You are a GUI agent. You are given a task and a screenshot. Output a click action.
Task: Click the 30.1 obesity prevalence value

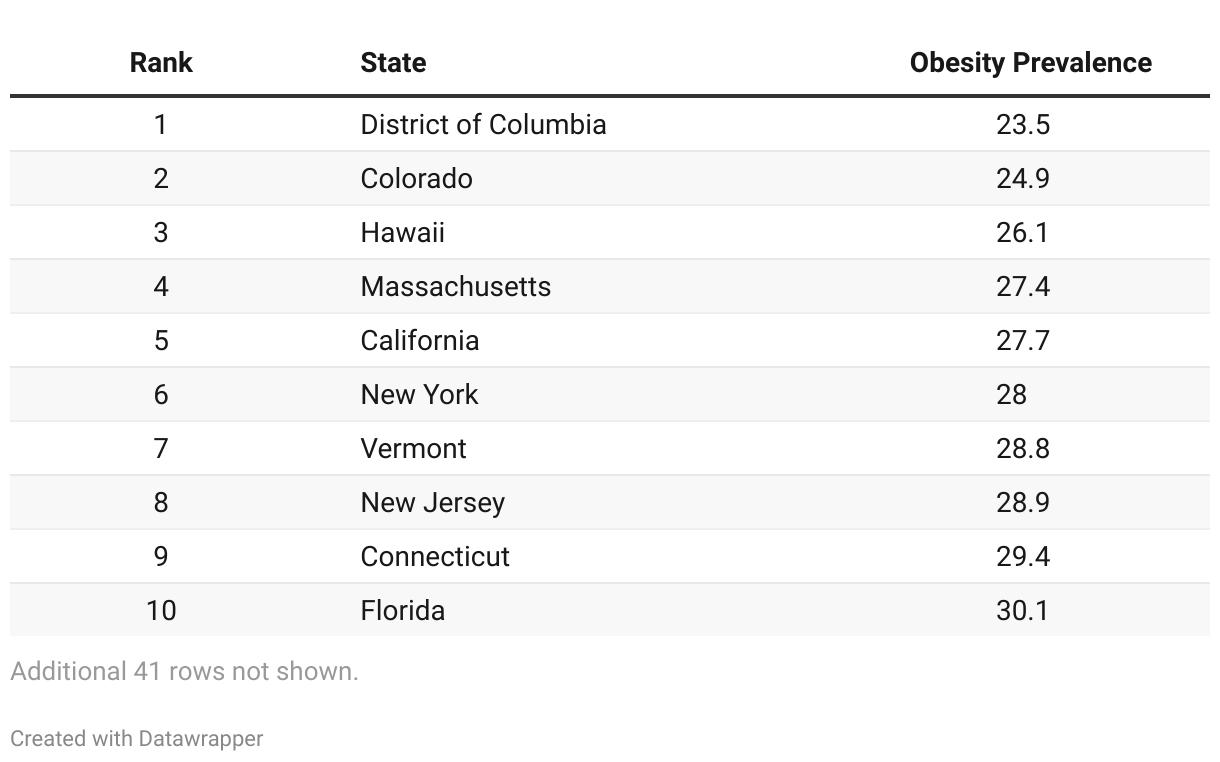(1023, 611)
